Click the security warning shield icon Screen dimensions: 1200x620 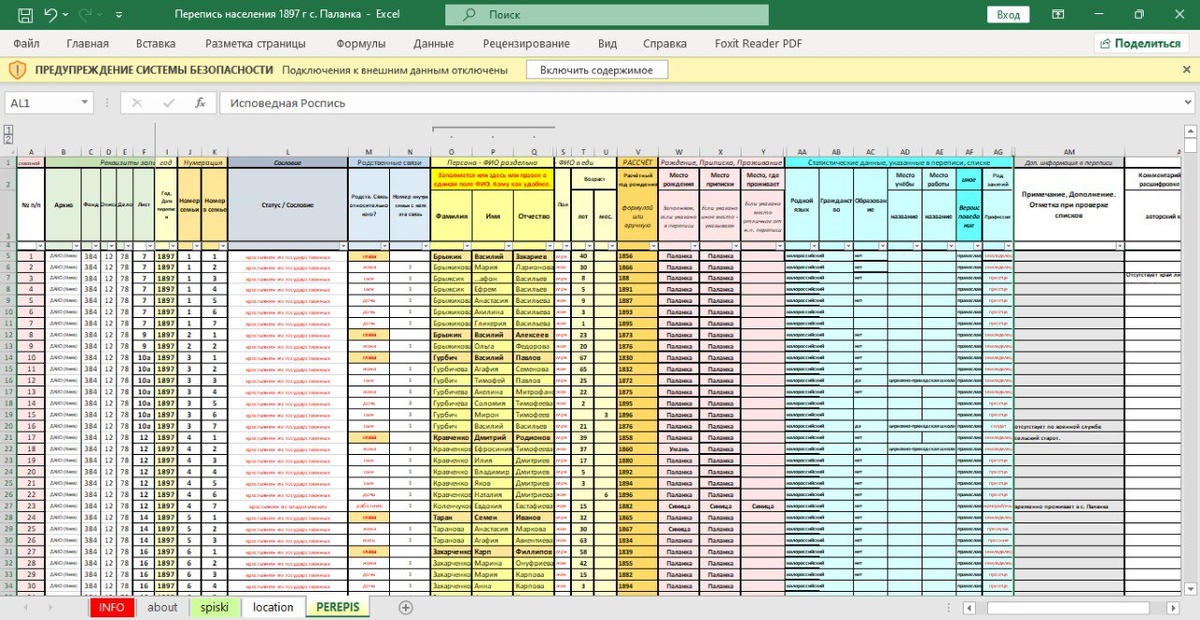(x=18, y=70)
